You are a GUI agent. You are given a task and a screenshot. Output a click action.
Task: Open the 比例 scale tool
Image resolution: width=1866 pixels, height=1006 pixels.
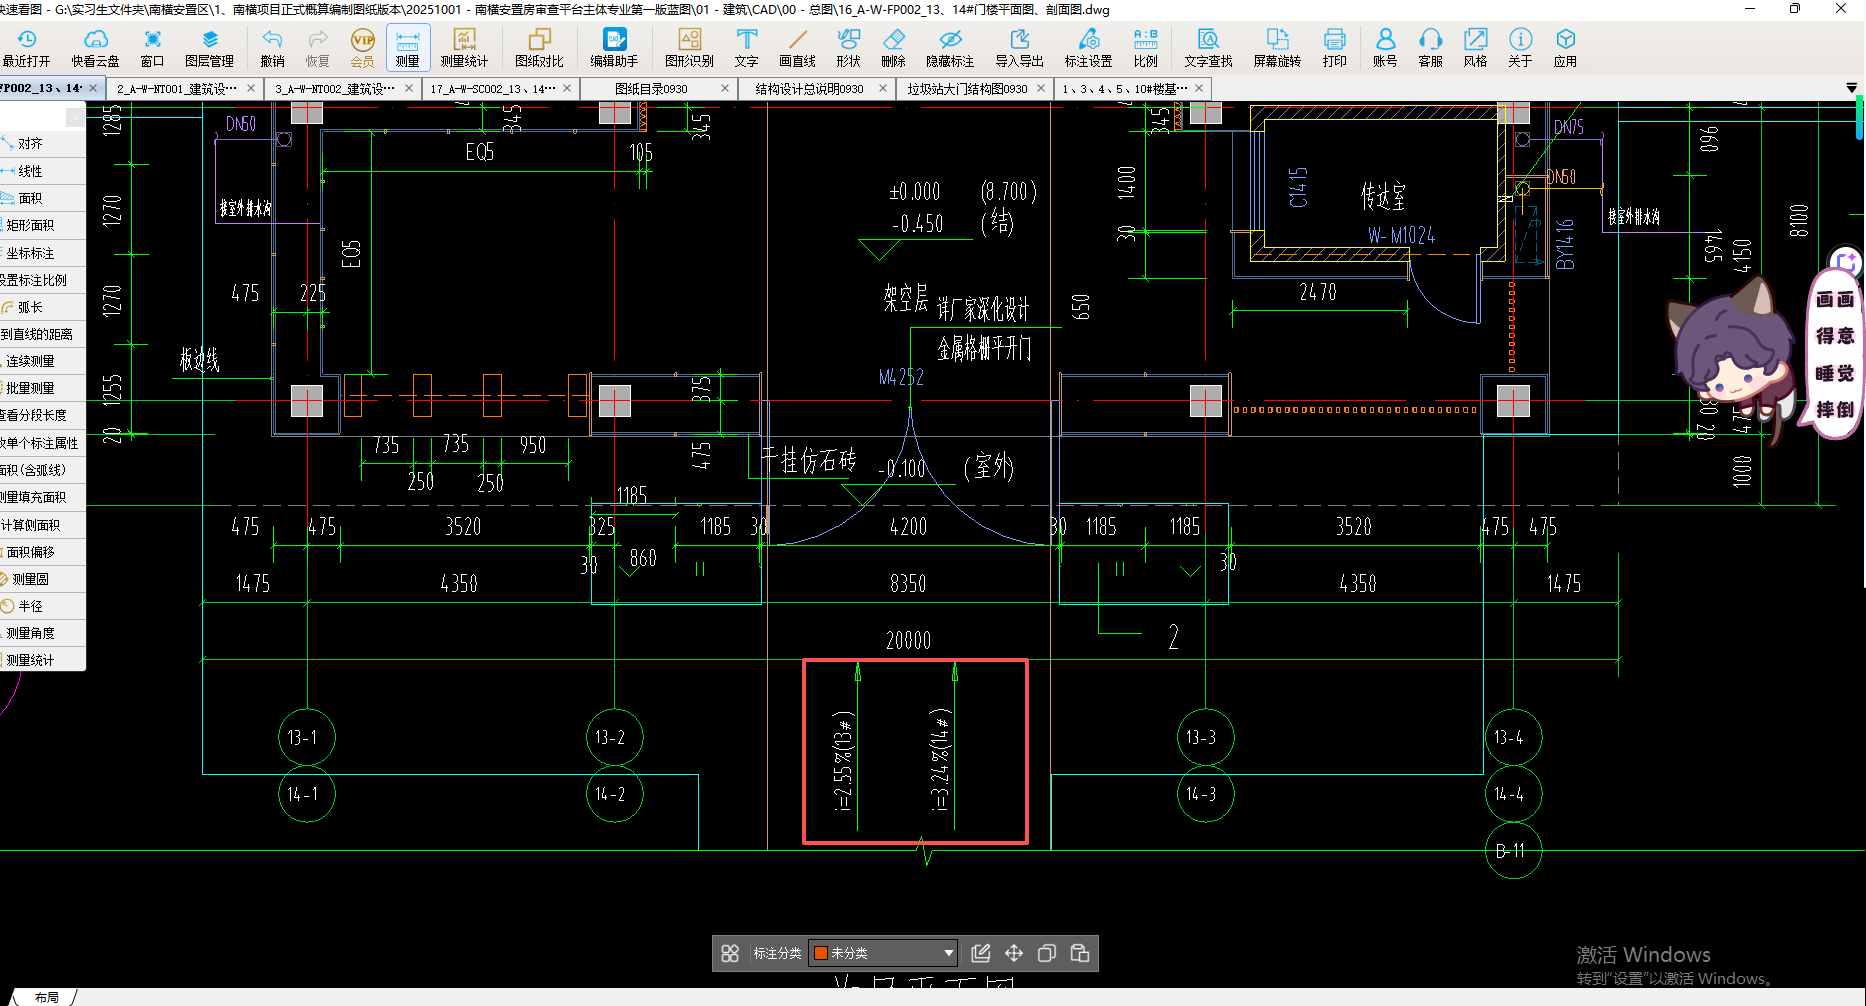click(1145, 47)
